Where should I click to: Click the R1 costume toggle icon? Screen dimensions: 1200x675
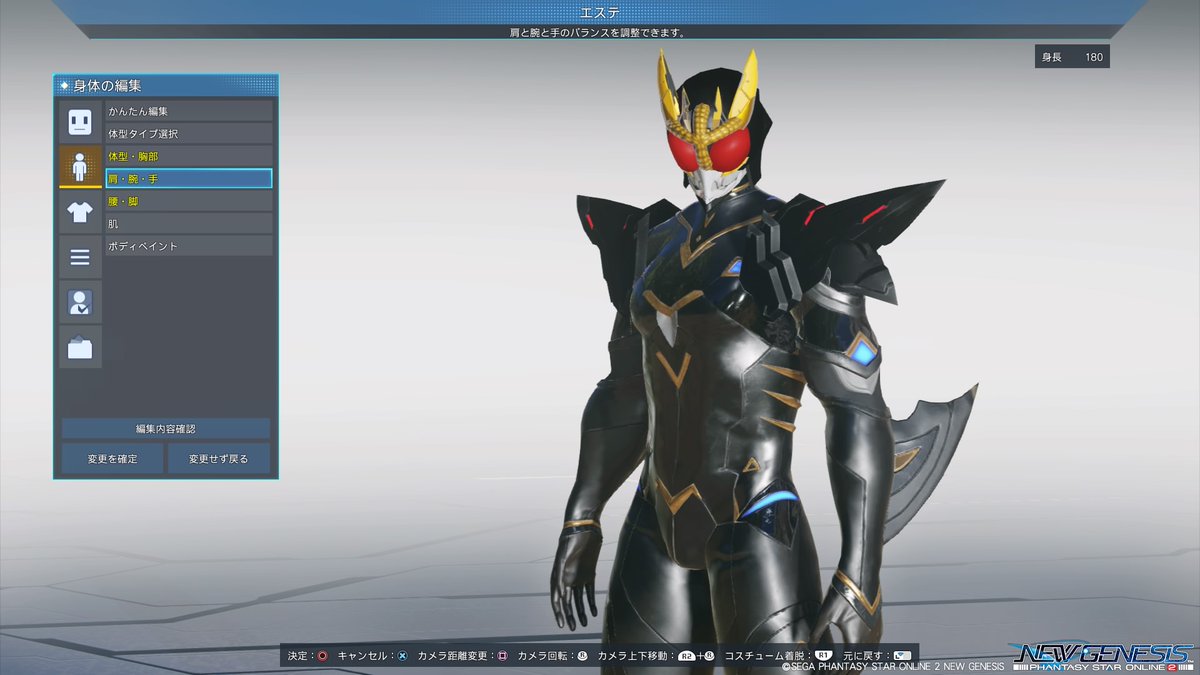pos(825,655)
